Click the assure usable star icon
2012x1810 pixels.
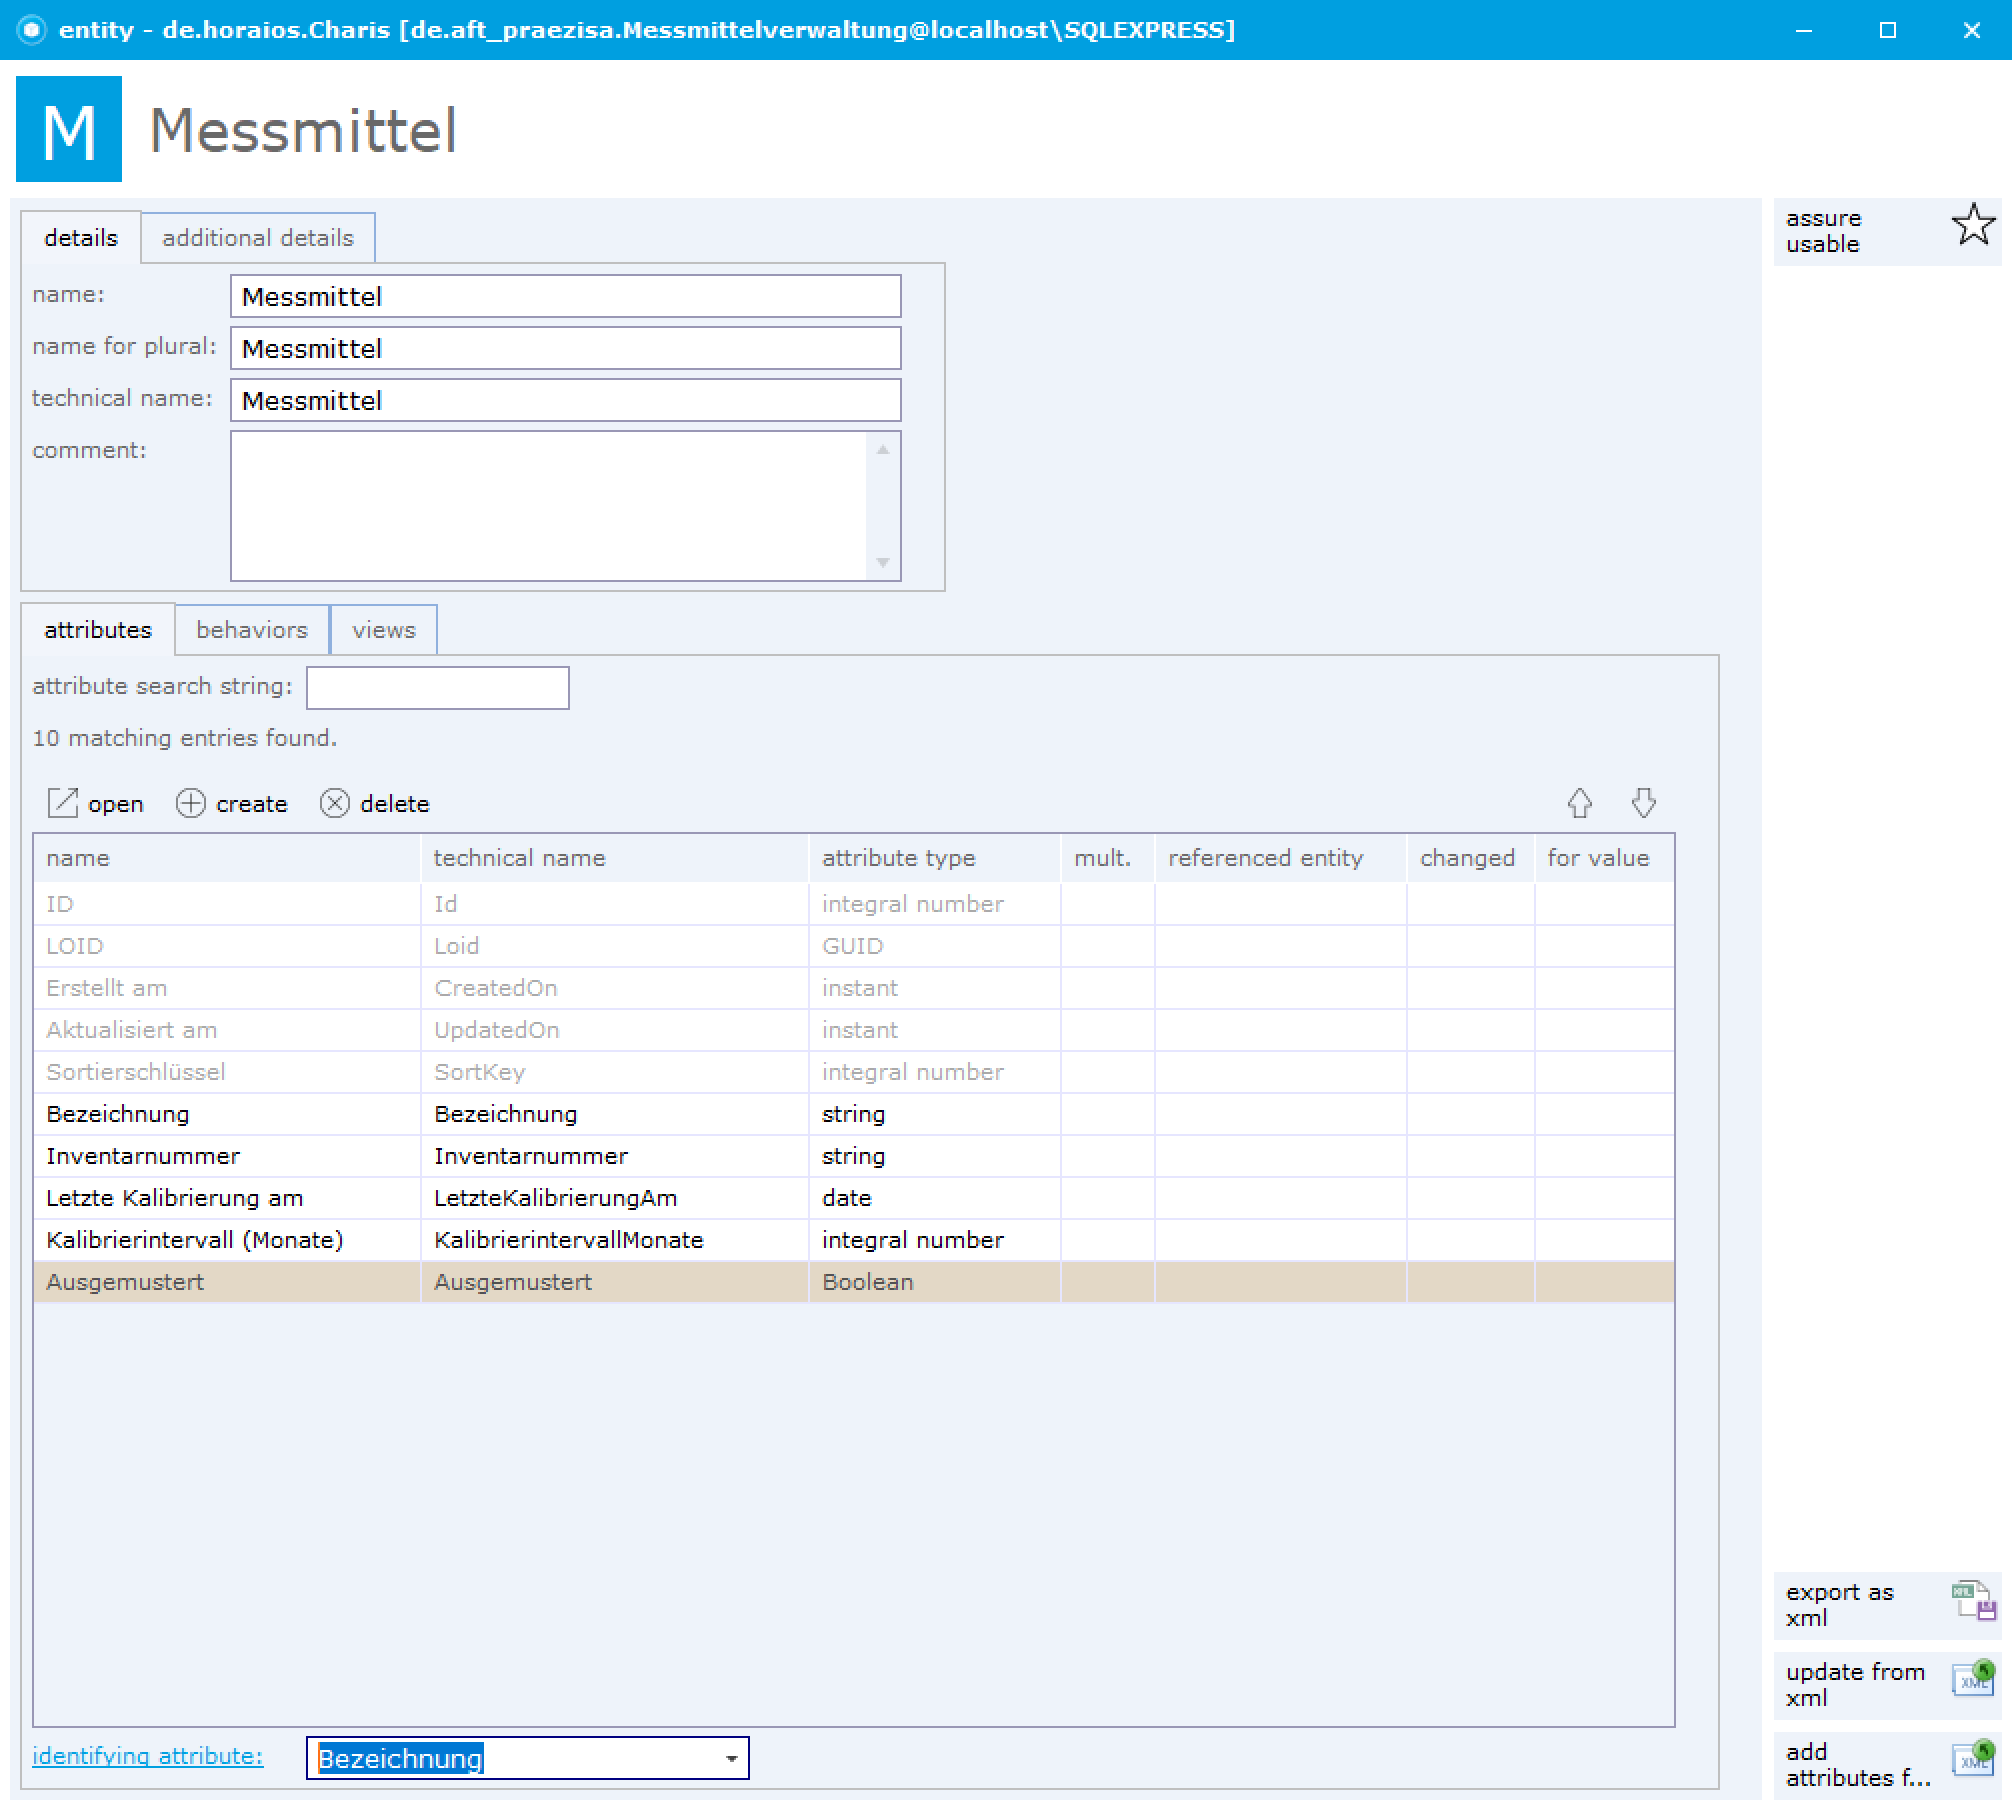click(1973, 225)
